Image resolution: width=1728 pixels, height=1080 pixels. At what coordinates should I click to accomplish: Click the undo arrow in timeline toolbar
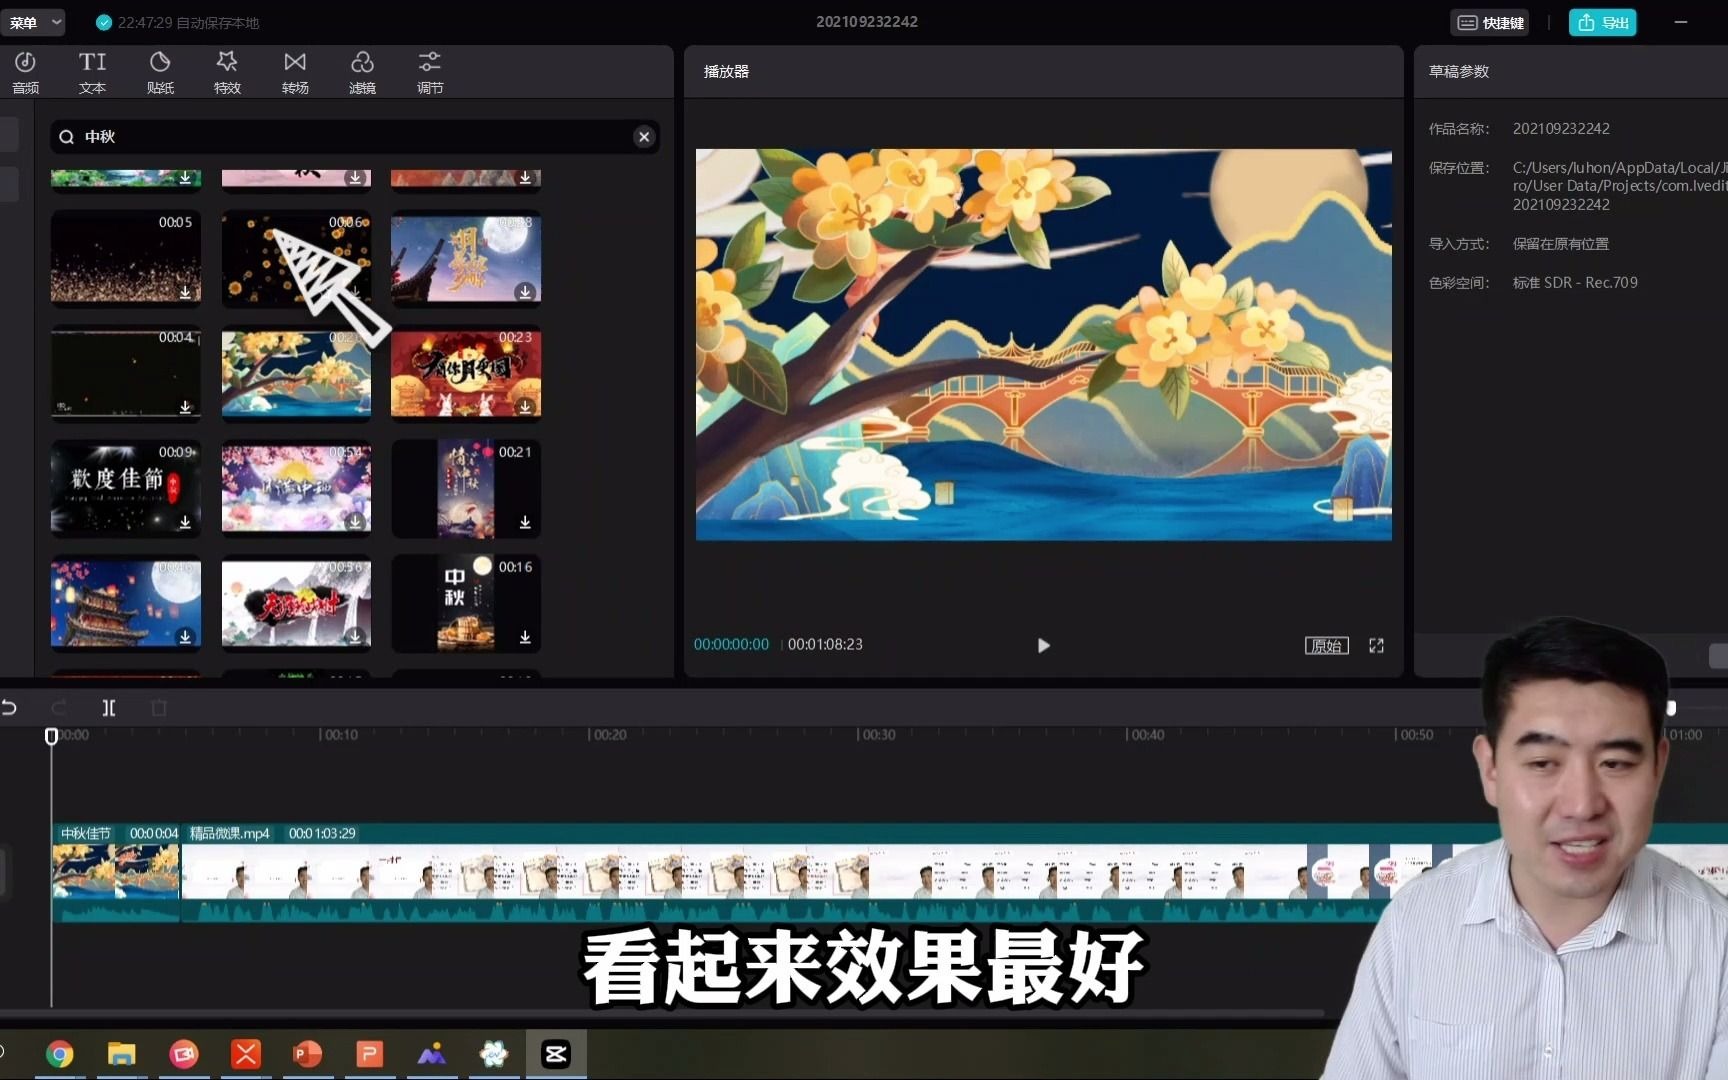[9, 708]
